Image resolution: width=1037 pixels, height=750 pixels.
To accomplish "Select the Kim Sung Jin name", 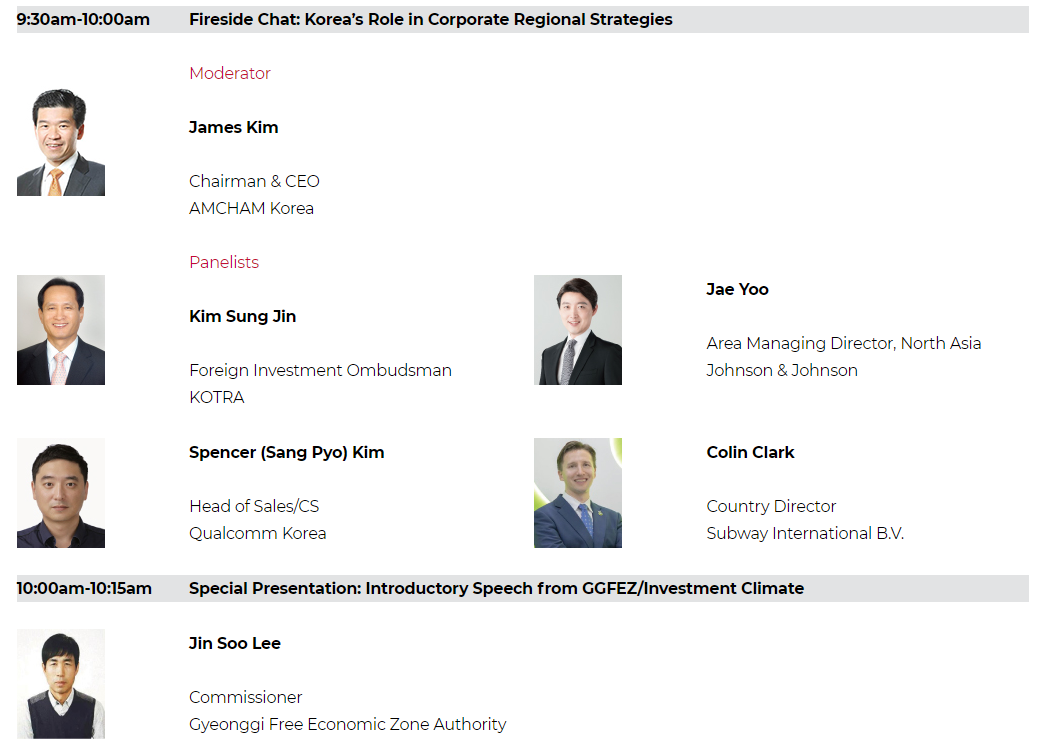I will 243,316.
